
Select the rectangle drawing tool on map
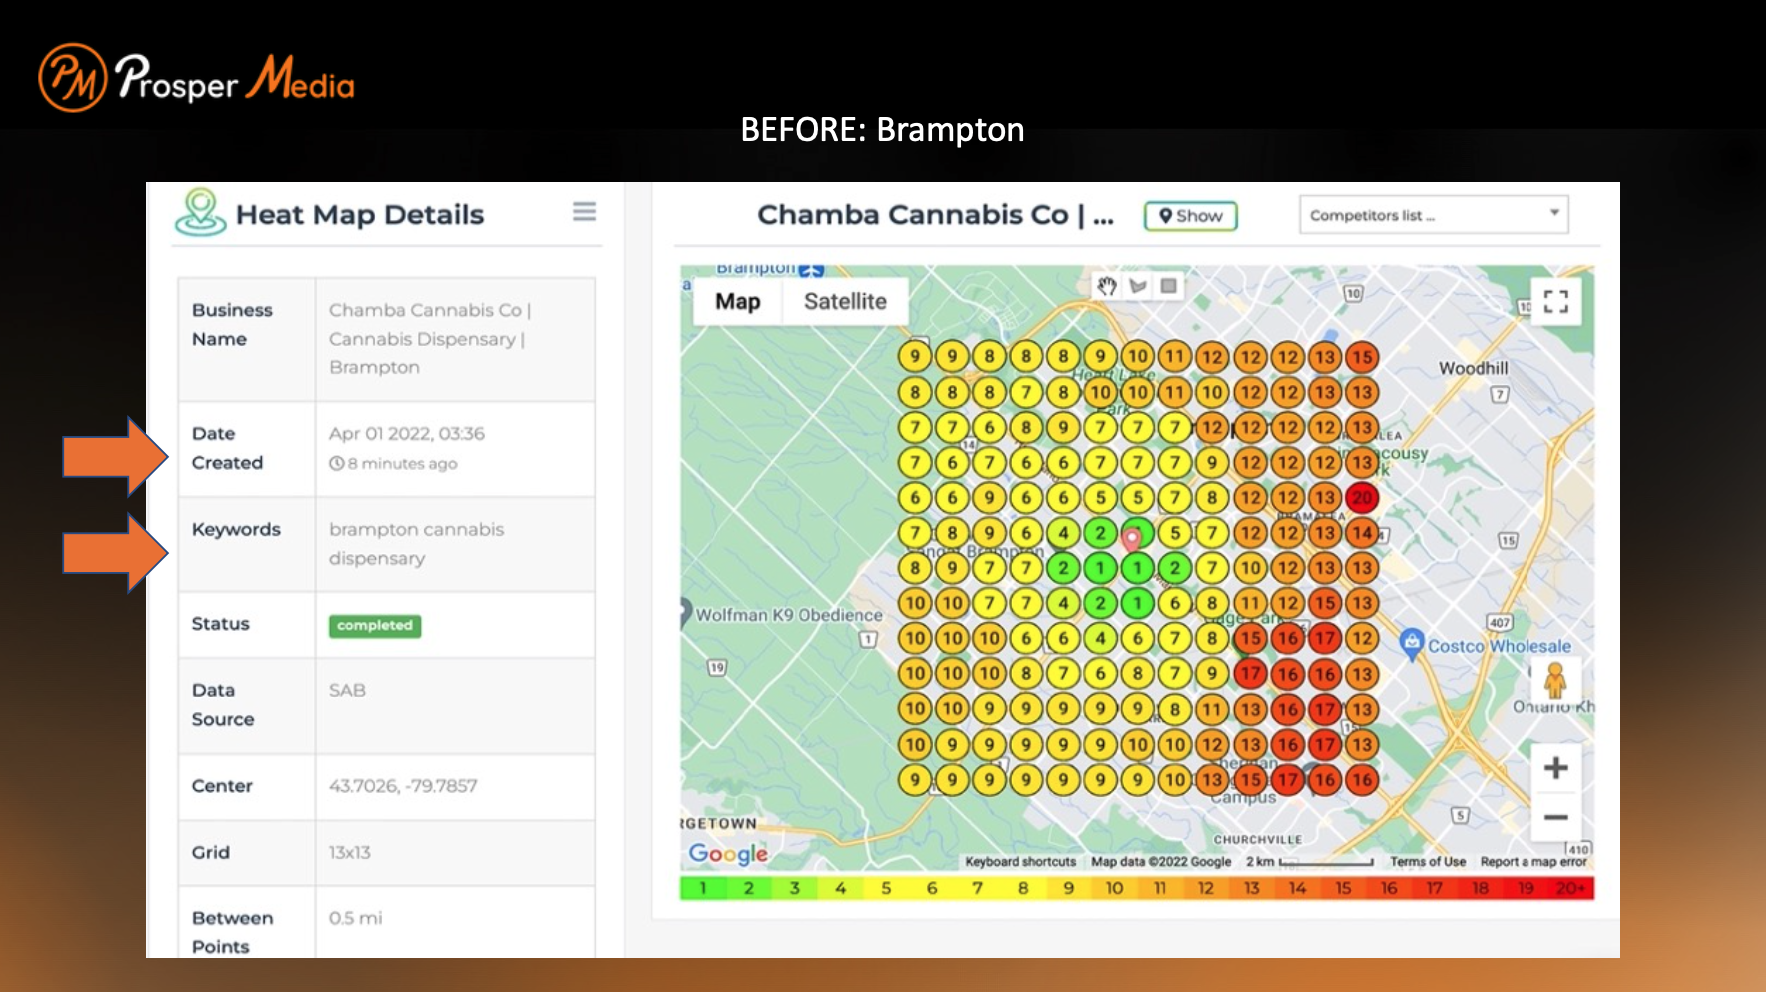click(1168, 286)
